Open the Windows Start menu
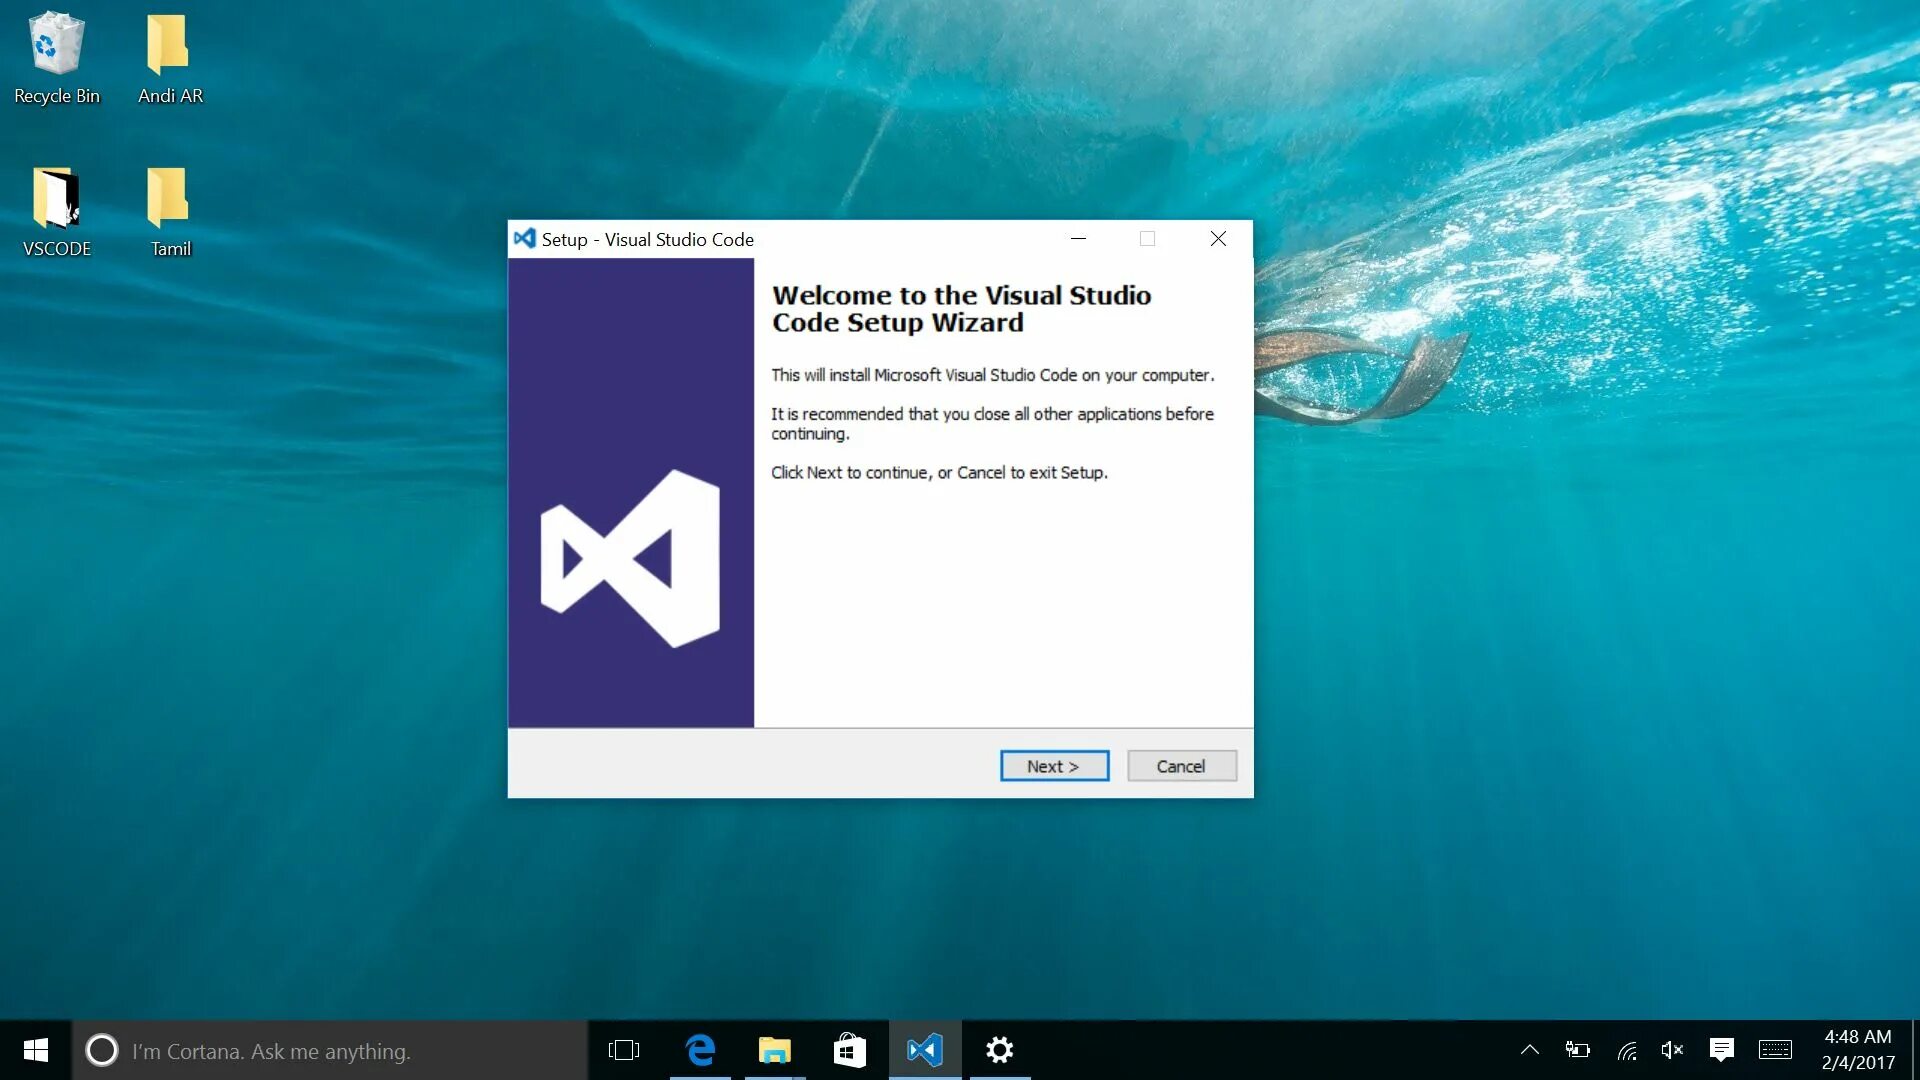Viewport: 1920px width, 1080px height. (x=35, y=1050)
